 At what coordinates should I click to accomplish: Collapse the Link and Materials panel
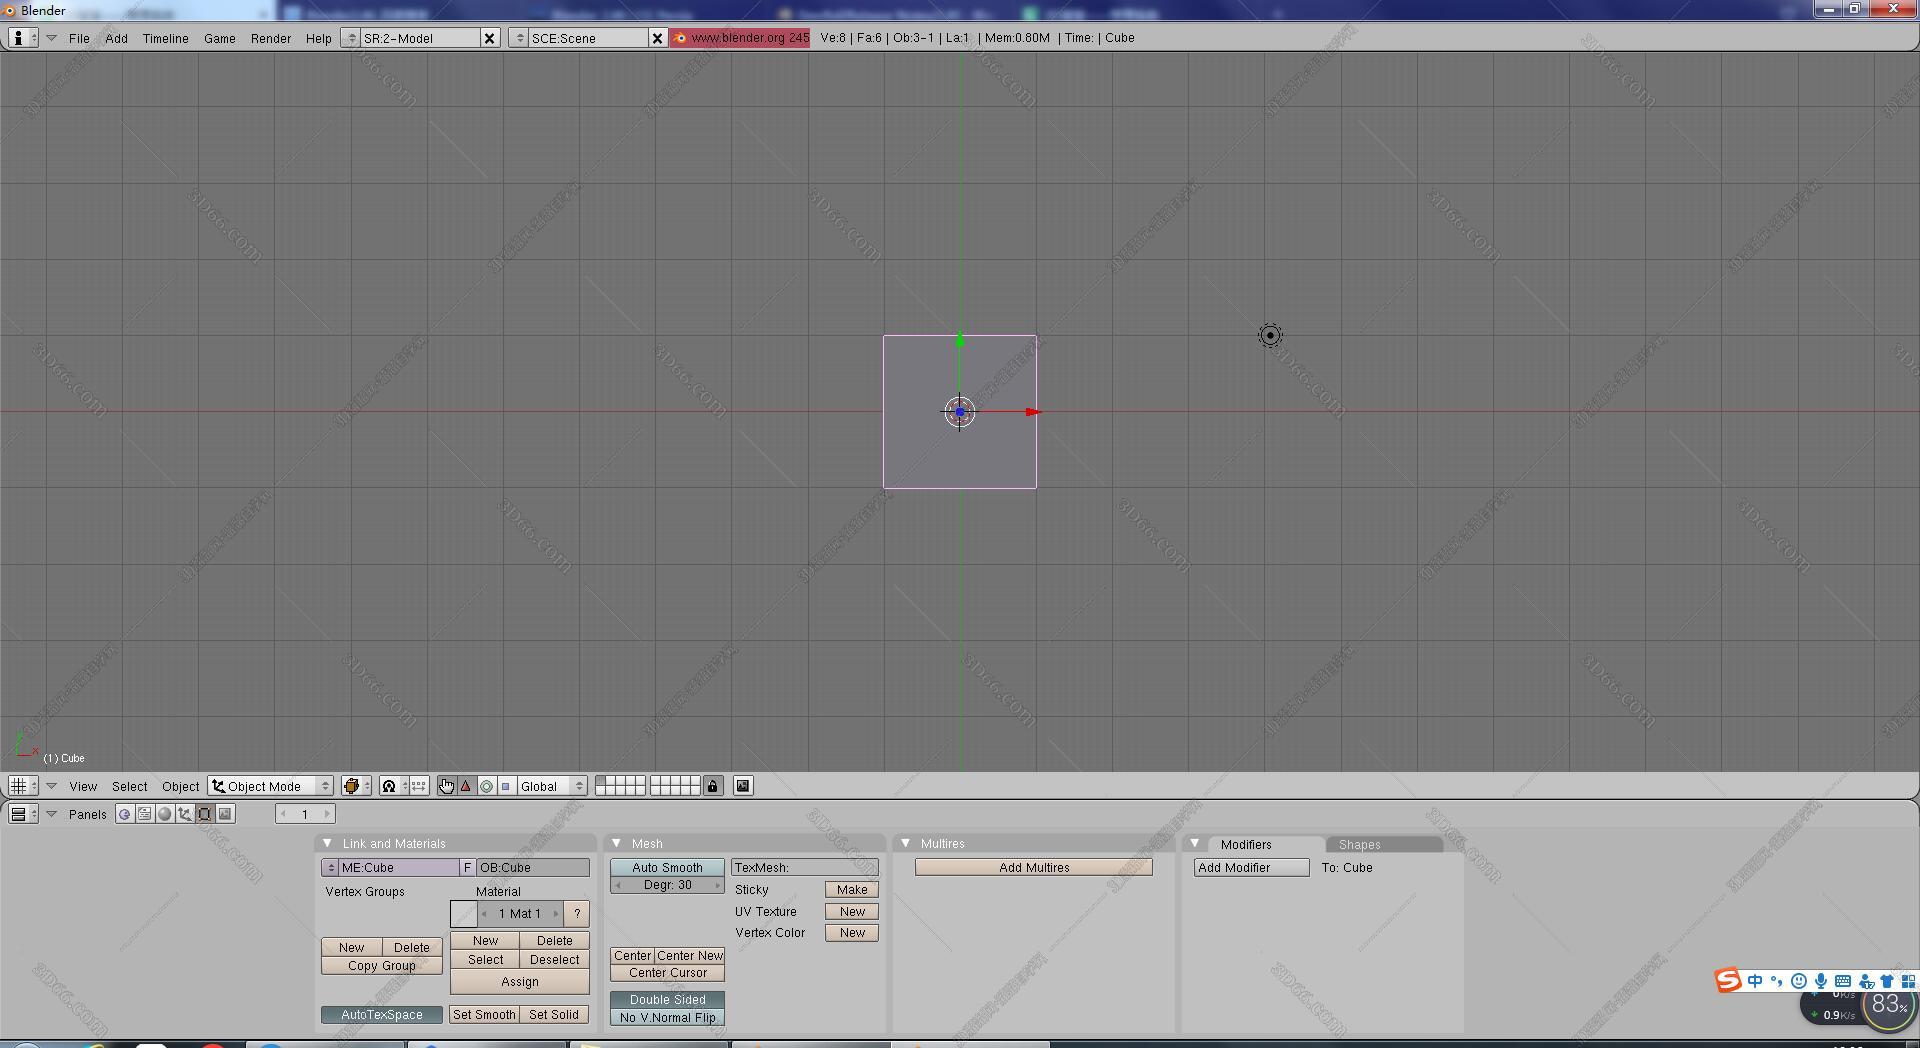pos(327,843)
